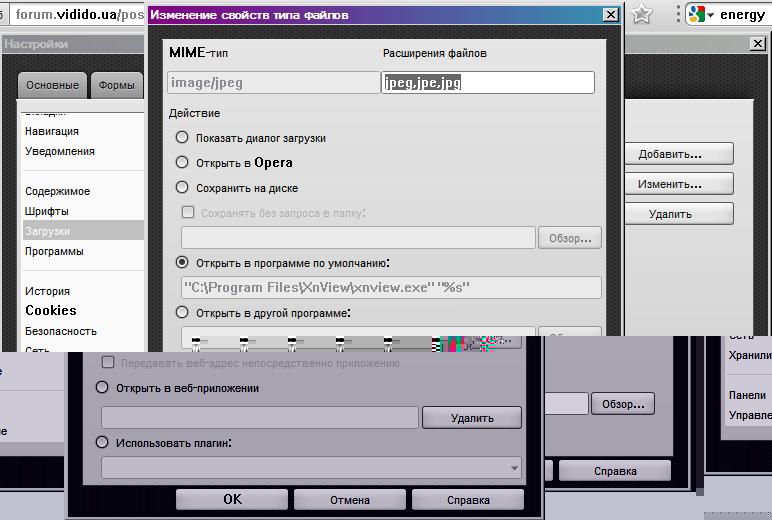Click Изменить... in settings window

click(x=679, y=184)
